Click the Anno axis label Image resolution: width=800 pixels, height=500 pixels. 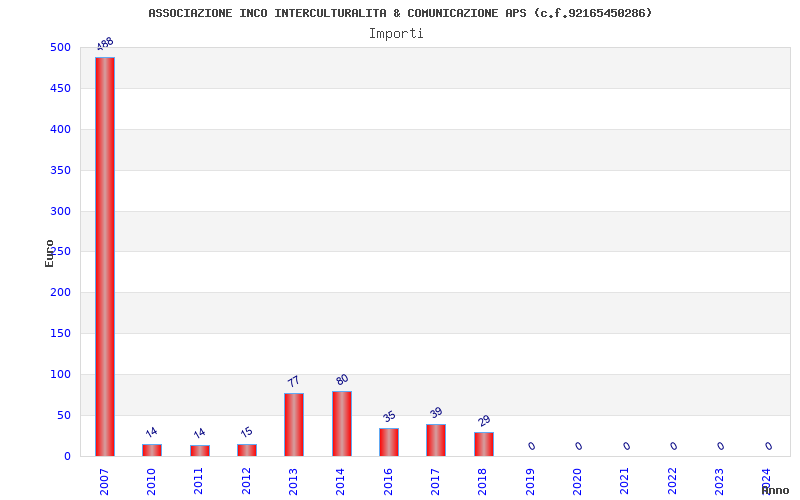tap(776, 491)
